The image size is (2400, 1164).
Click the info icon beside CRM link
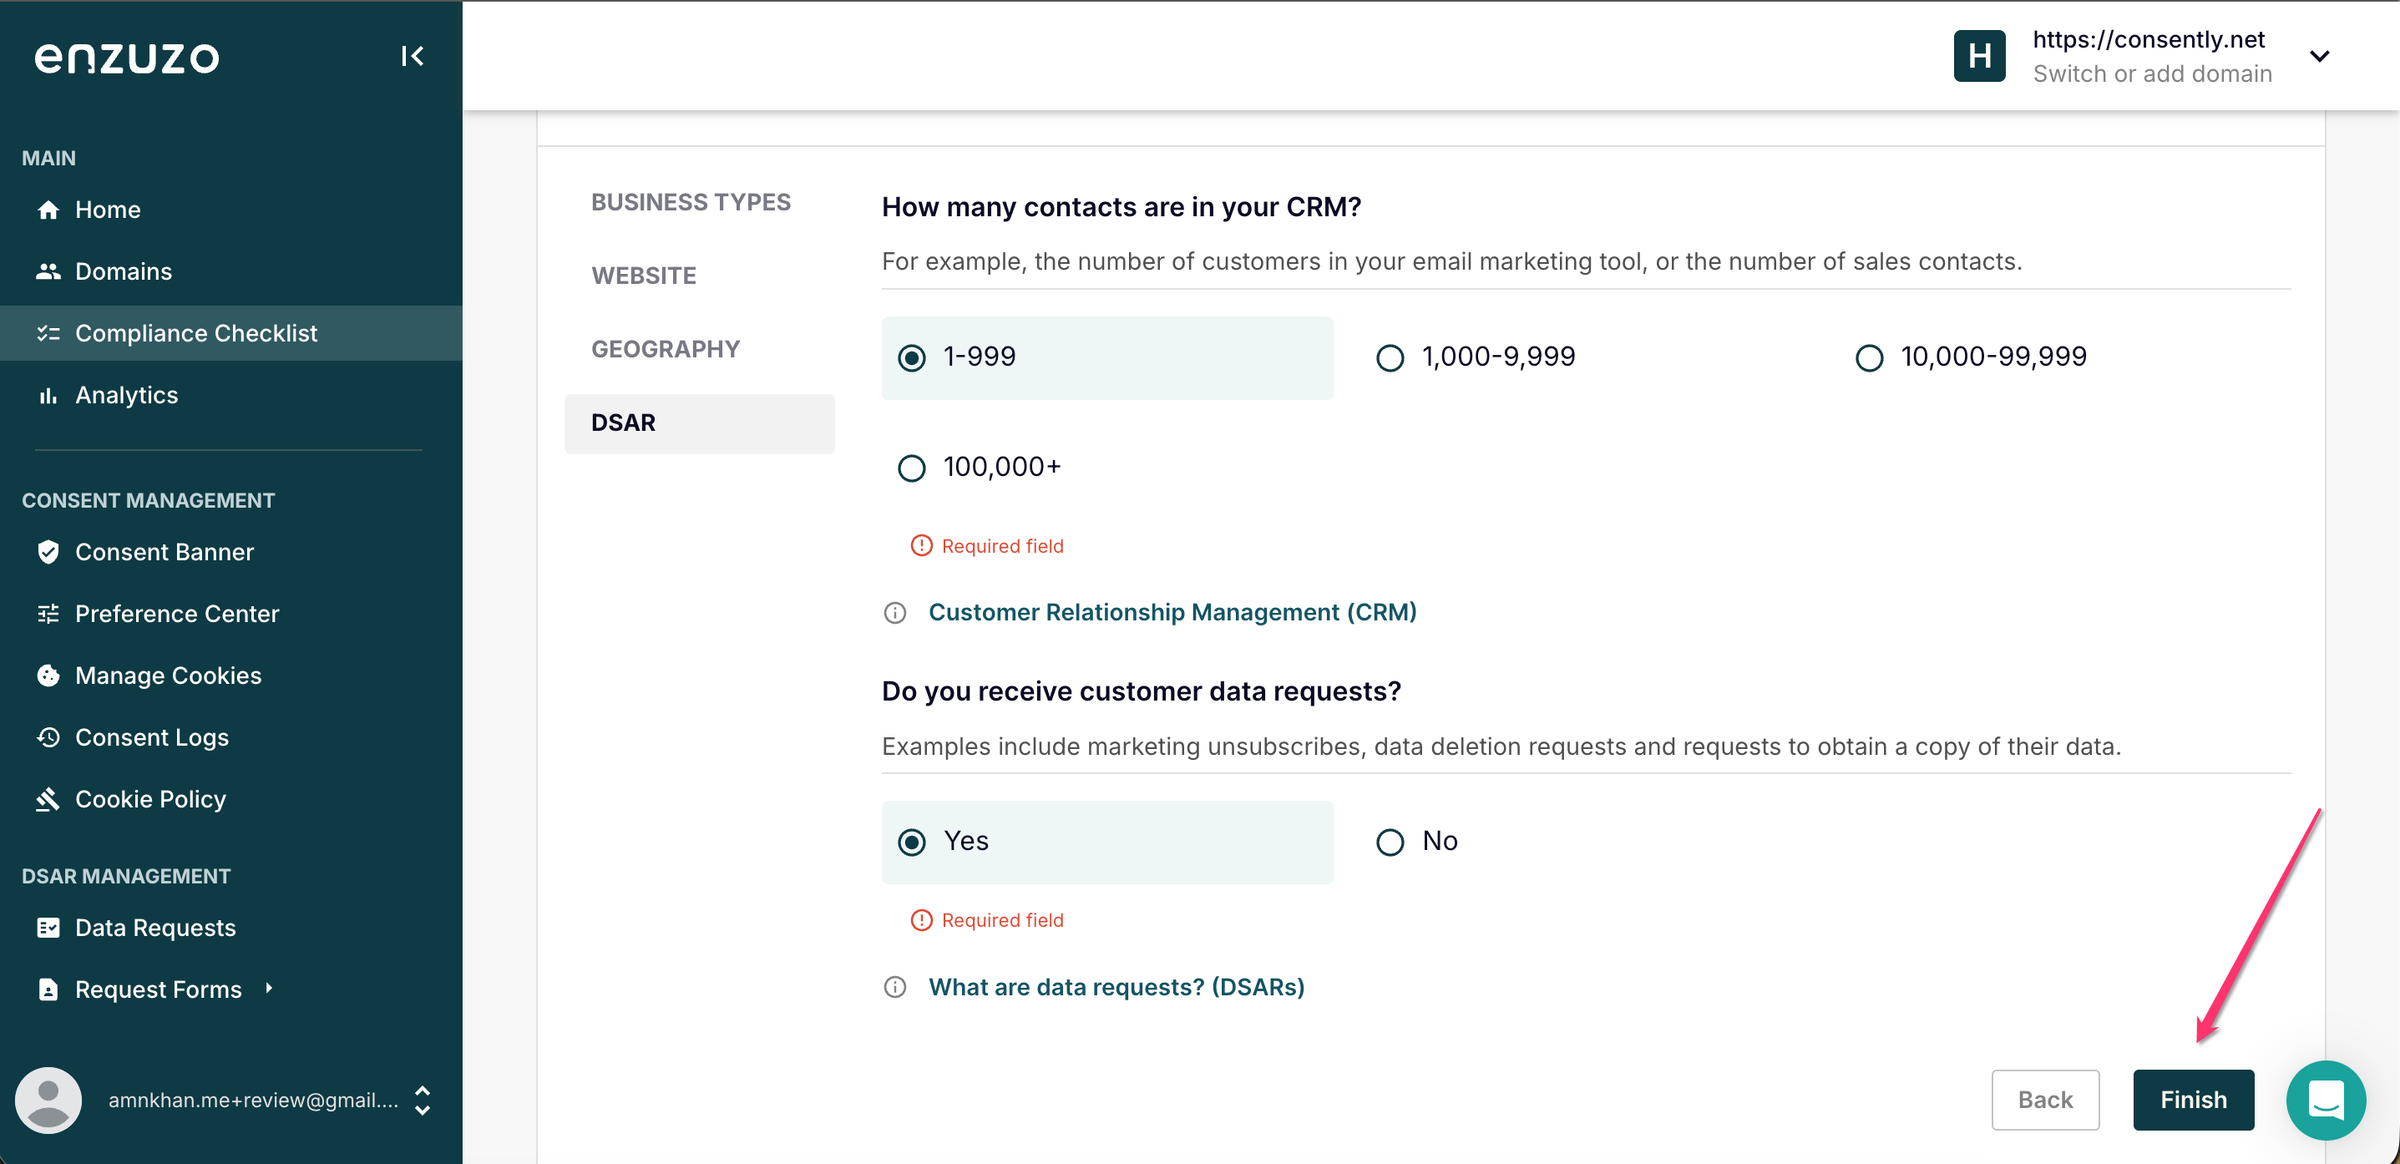click(895, 613)
